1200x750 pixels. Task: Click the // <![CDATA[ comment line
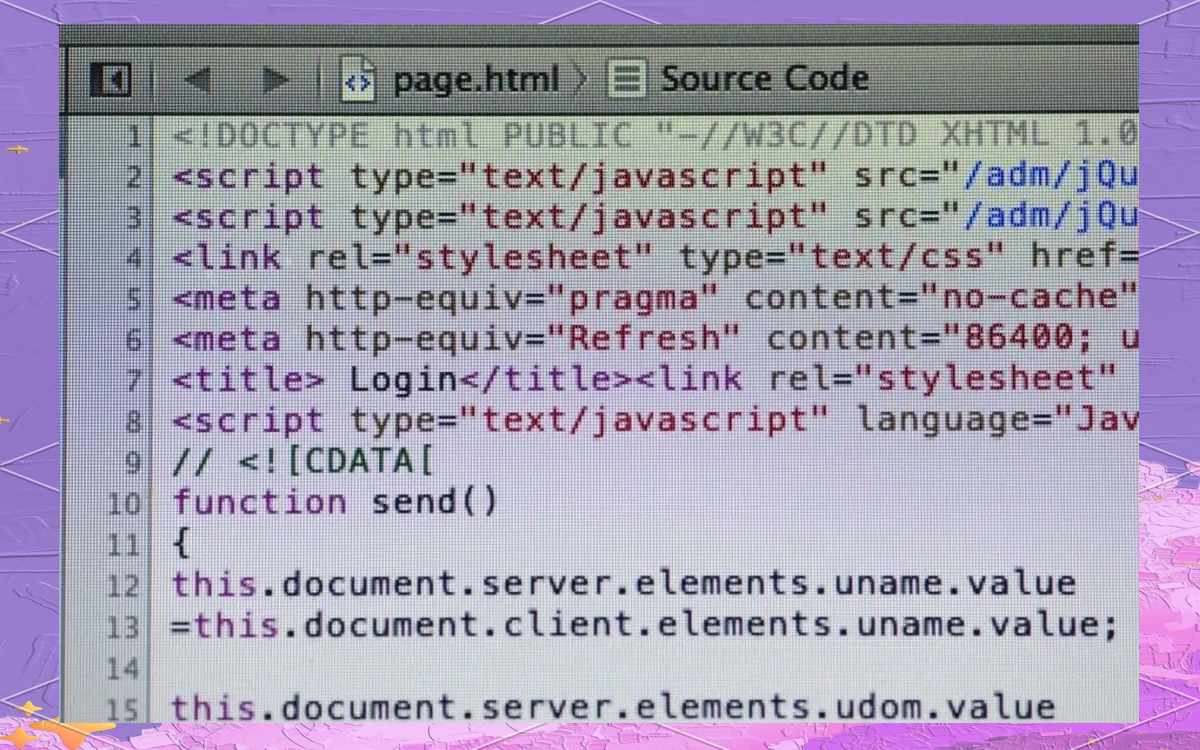point(302,461)
